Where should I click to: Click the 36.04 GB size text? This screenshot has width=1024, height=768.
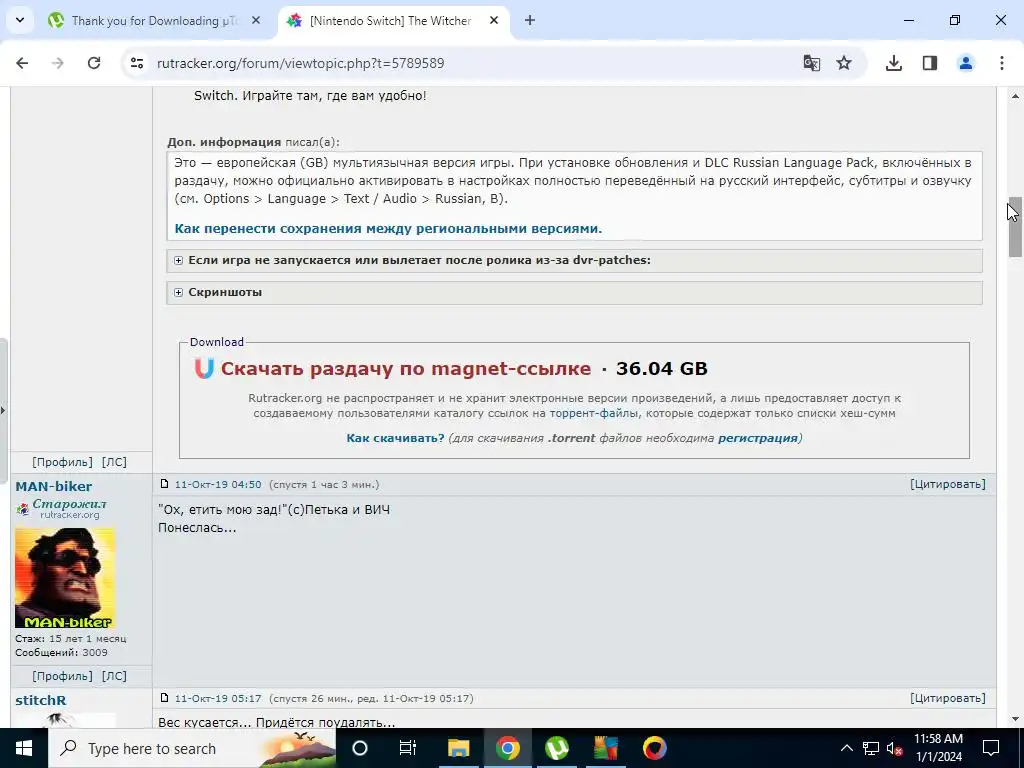[x=662, y=368]
